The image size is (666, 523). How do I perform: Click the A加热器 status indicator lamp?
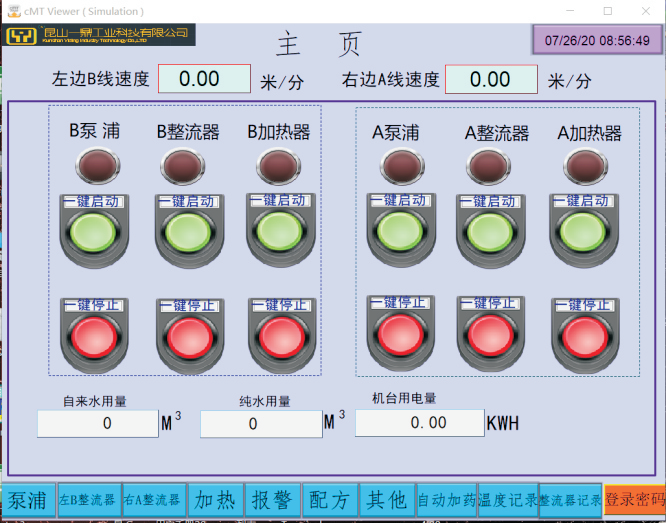click(x=585, y=166)
